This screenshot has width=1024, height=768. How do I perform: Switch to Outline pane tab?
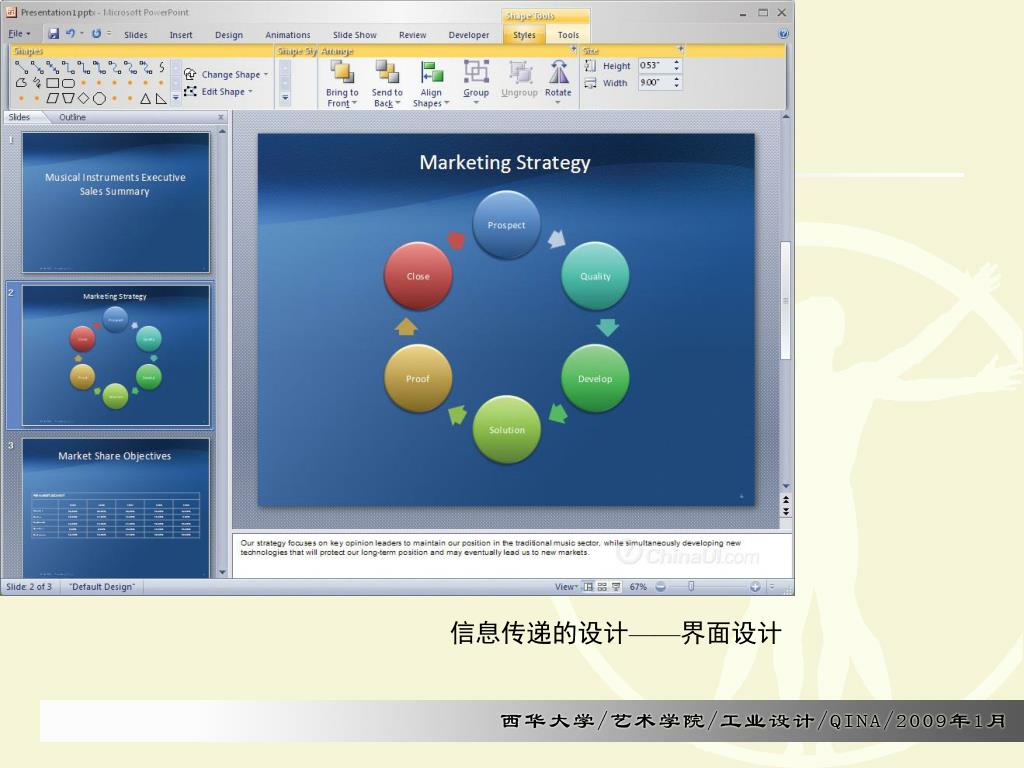point(72,118)
